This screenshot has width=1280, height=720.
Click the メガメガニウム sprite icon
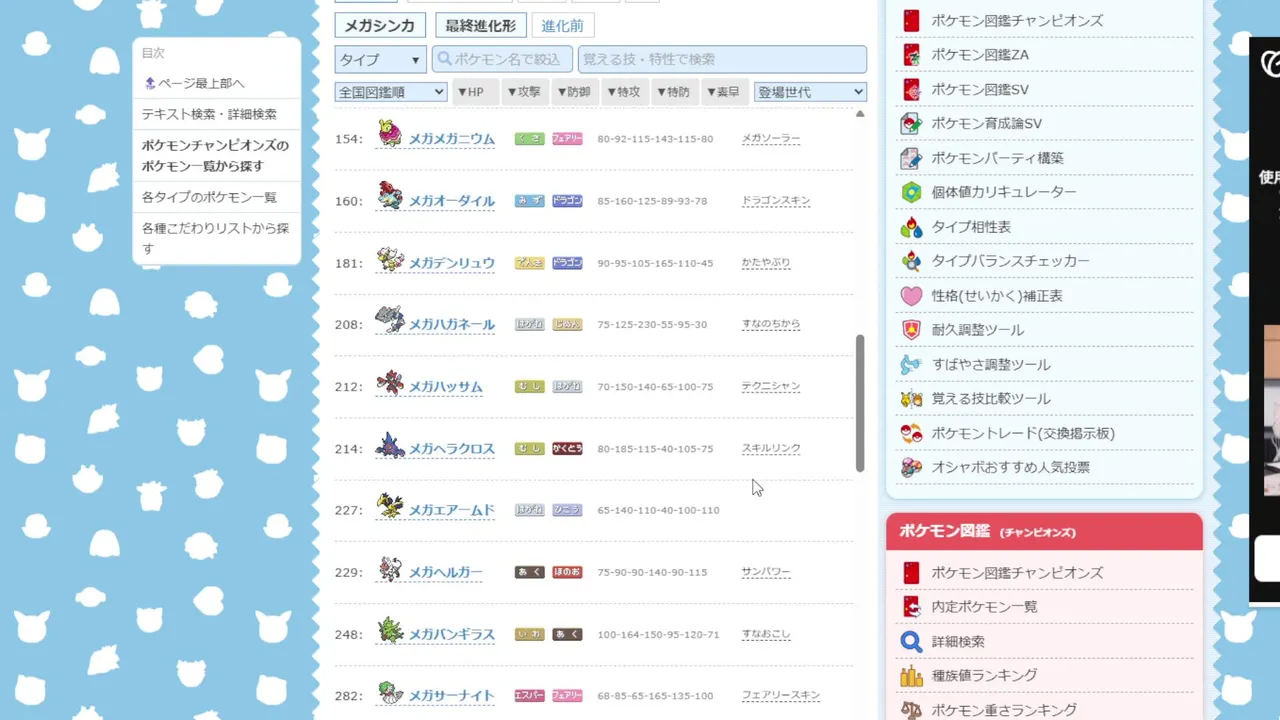click(390, 134)
